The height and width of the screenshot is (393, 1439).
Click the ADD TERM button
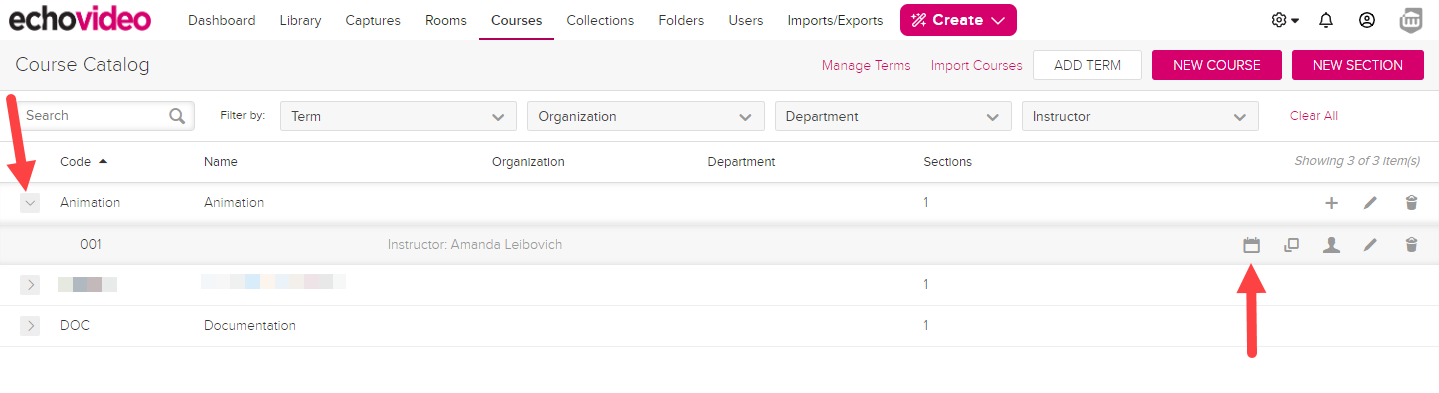[1087, 65]
